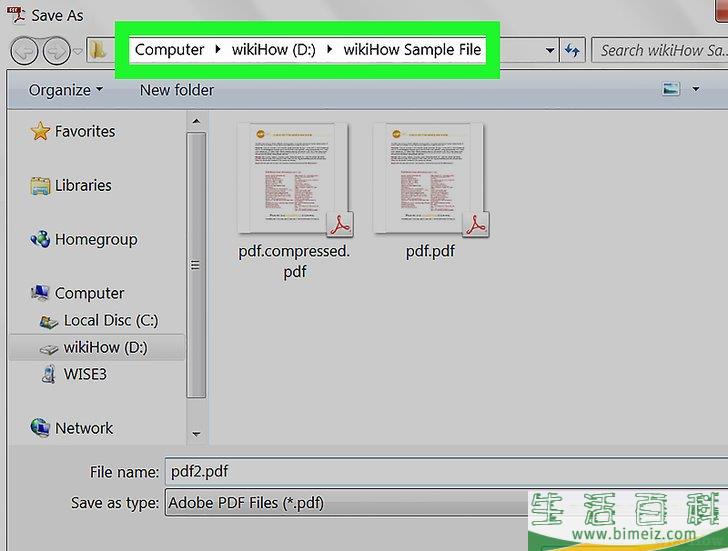Click the Libraries folder icon
Viewport: 728px width, 551px height.
tap(40, 186)
